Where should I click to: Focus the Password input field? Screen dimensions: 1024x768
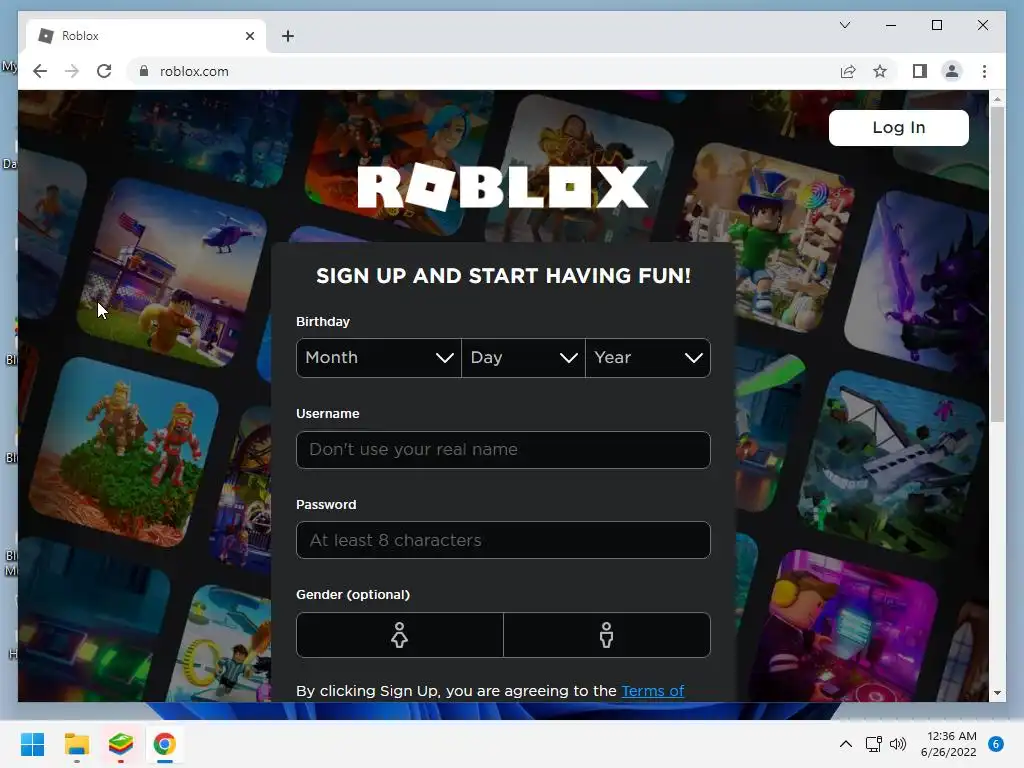(x=503, y=540)
